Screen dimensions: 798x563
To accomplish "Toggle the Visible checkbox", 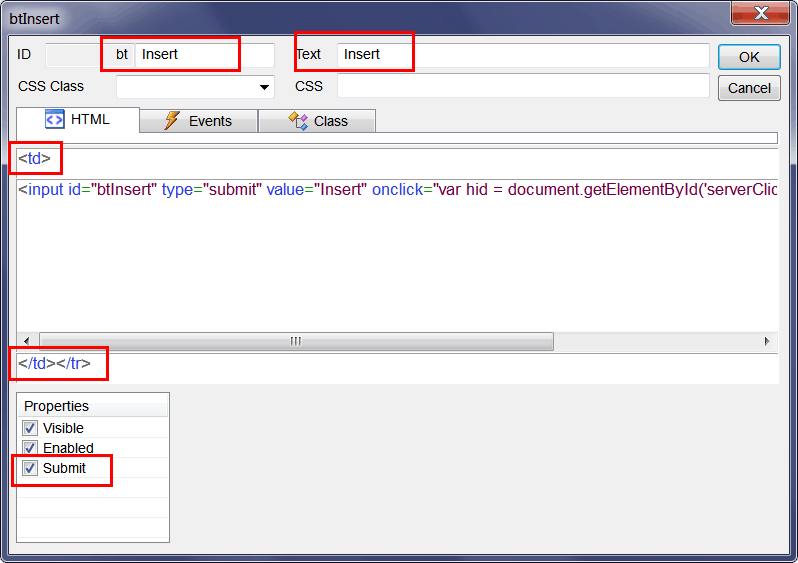I will coord(30,428).
